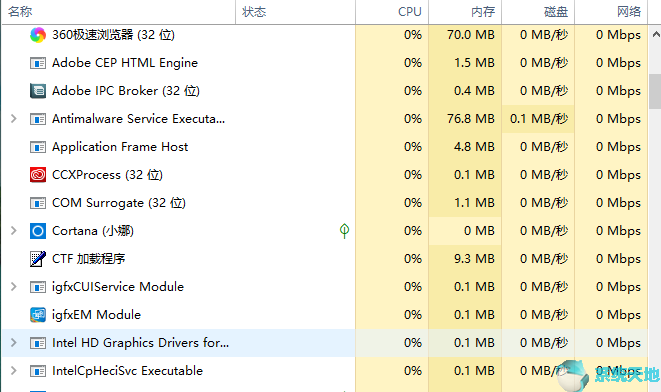Image resolution: width=661 pixels, height=392 pixels.
Task: Select Intel HD Graphics Drivers for... name
Action: coord(140,343)
